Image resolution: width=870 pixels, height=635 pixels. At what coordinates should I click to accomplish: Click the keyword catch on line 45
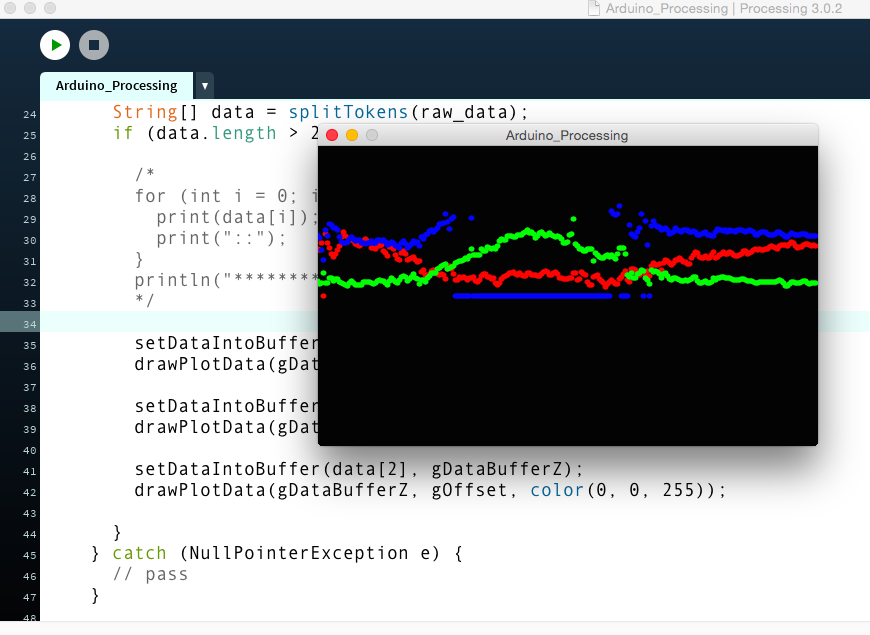[x=139, y=553]
